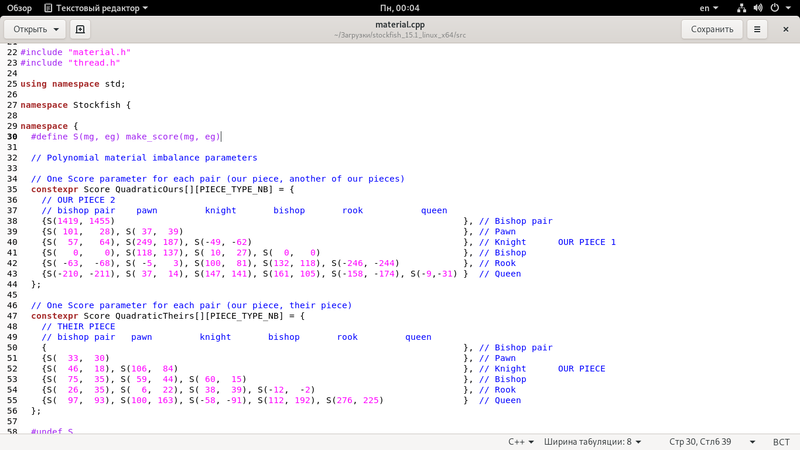Click the new document icon button
Viewport: 800px width, 450px height.
click(80, 29)
